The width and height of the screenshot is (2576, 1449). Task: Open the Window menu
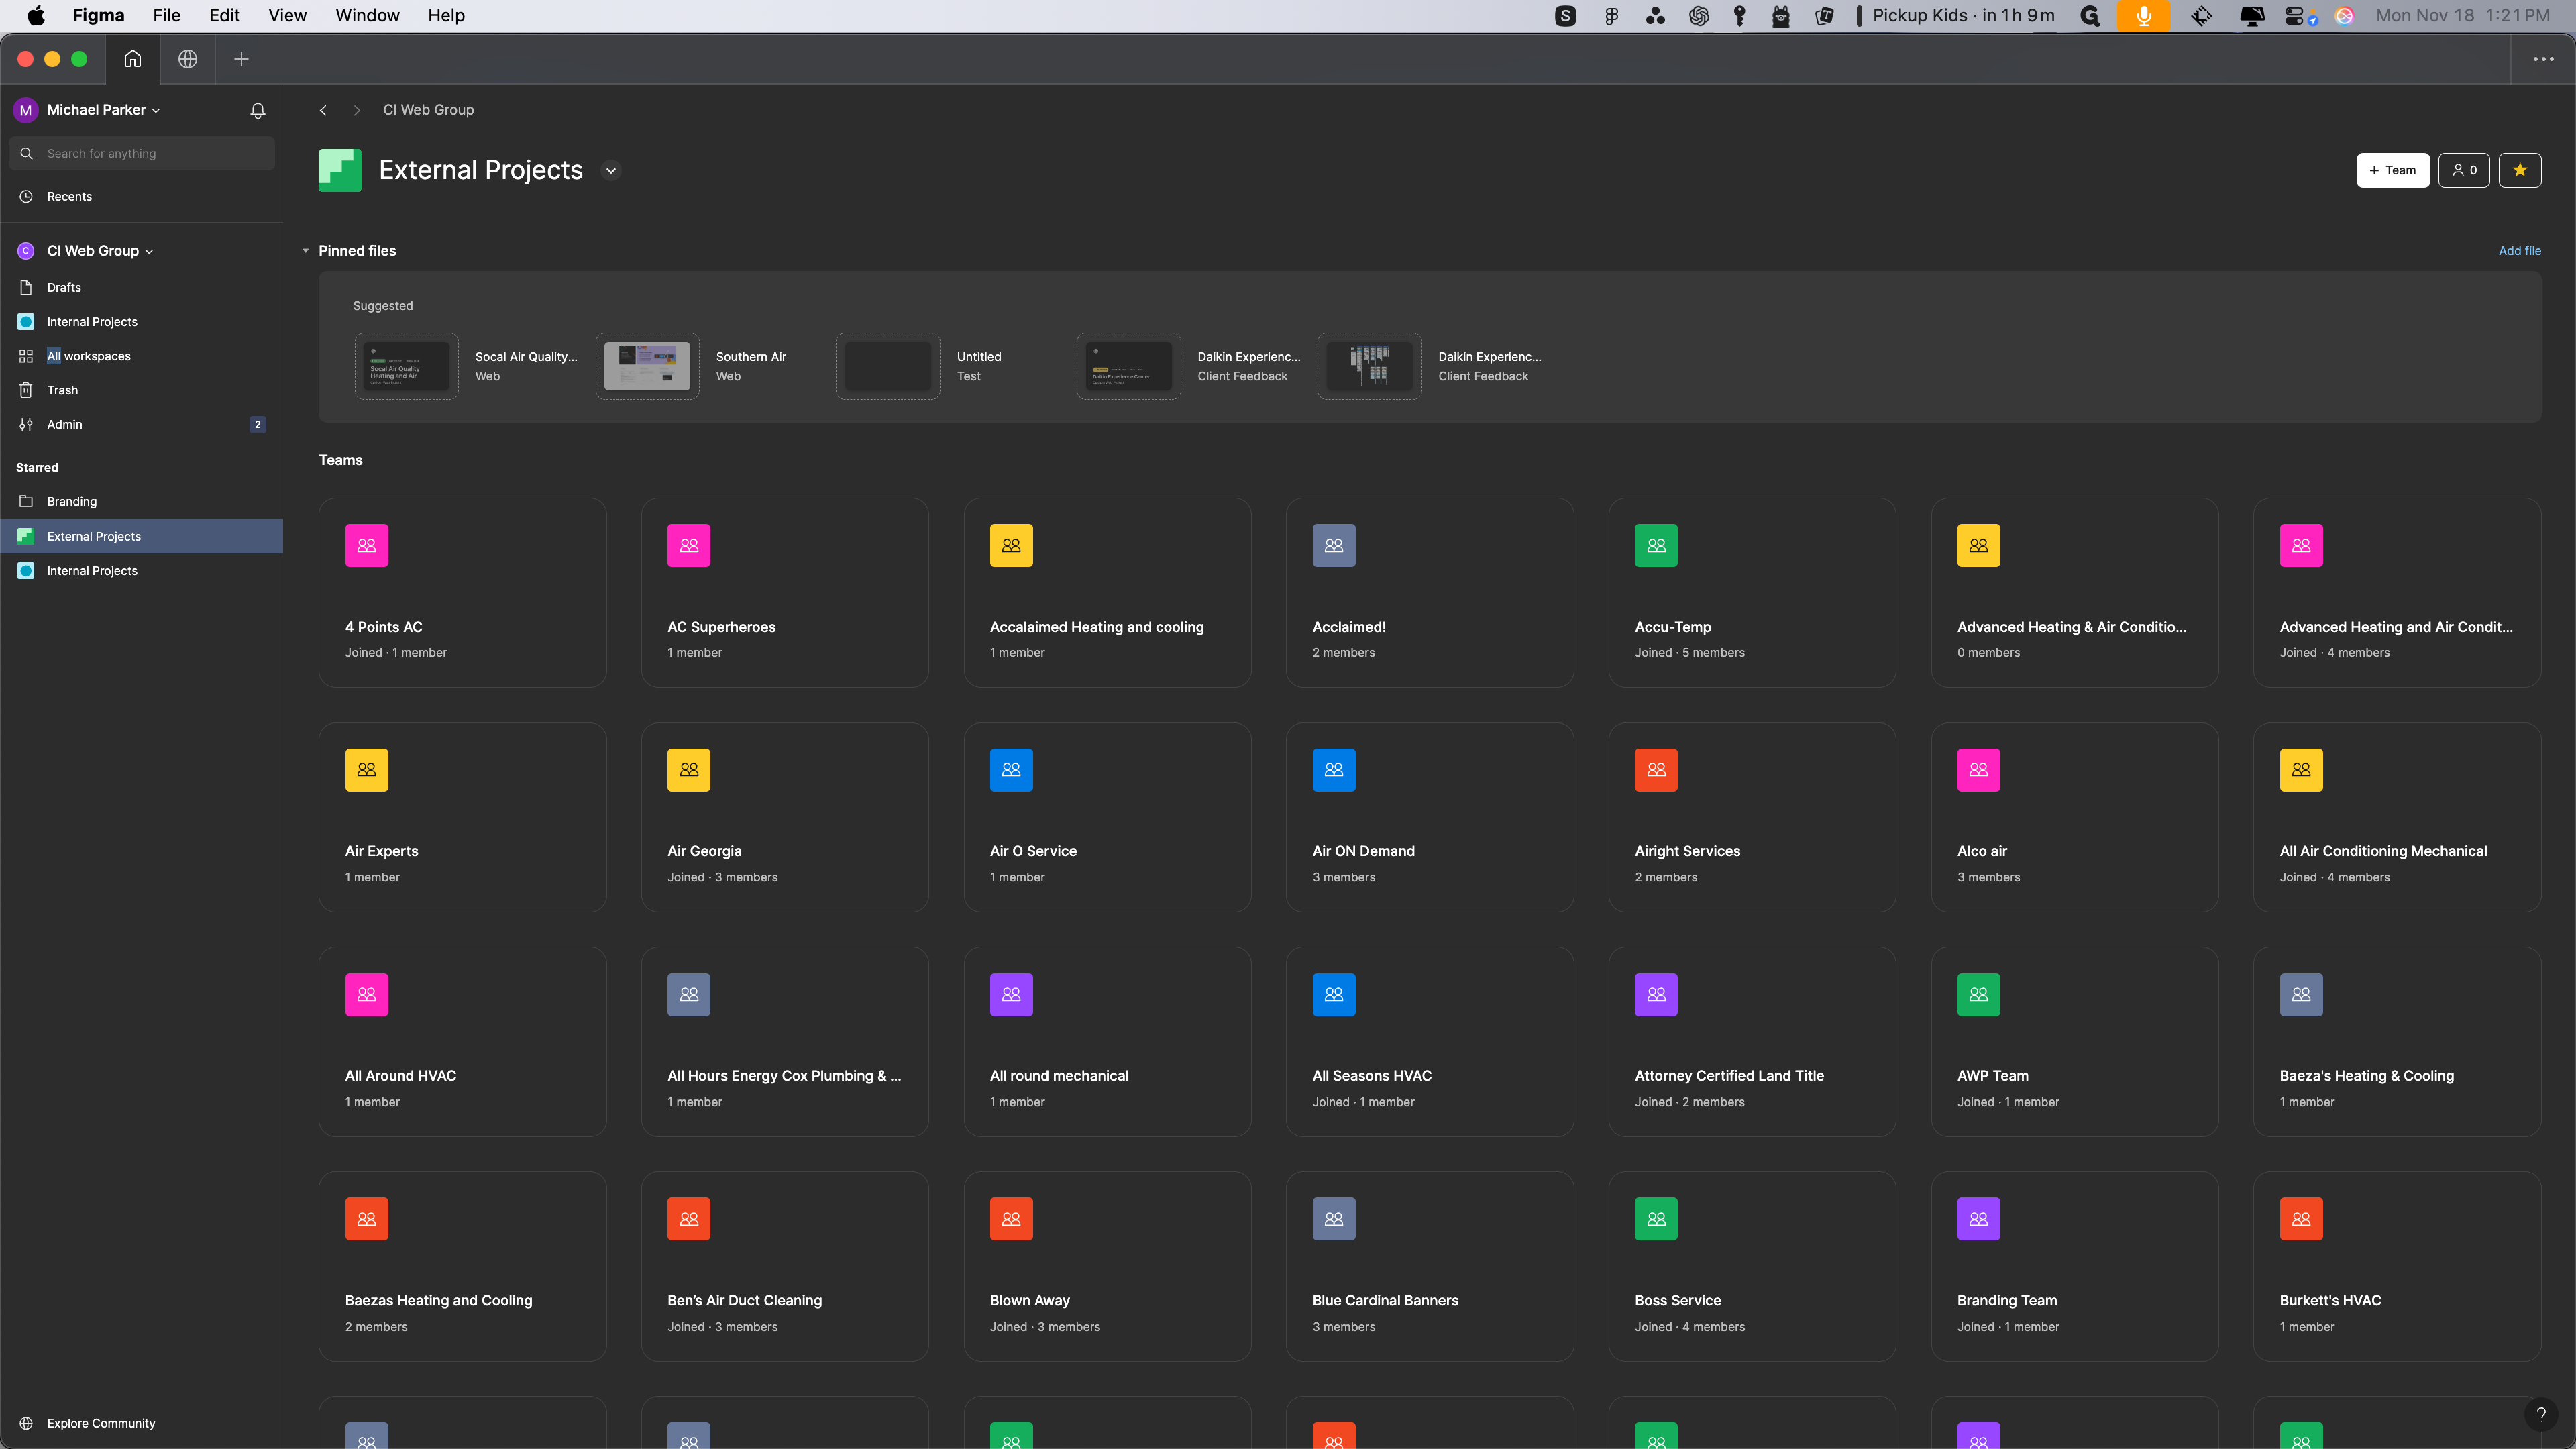pyautogui.click(x=367, y=16)
